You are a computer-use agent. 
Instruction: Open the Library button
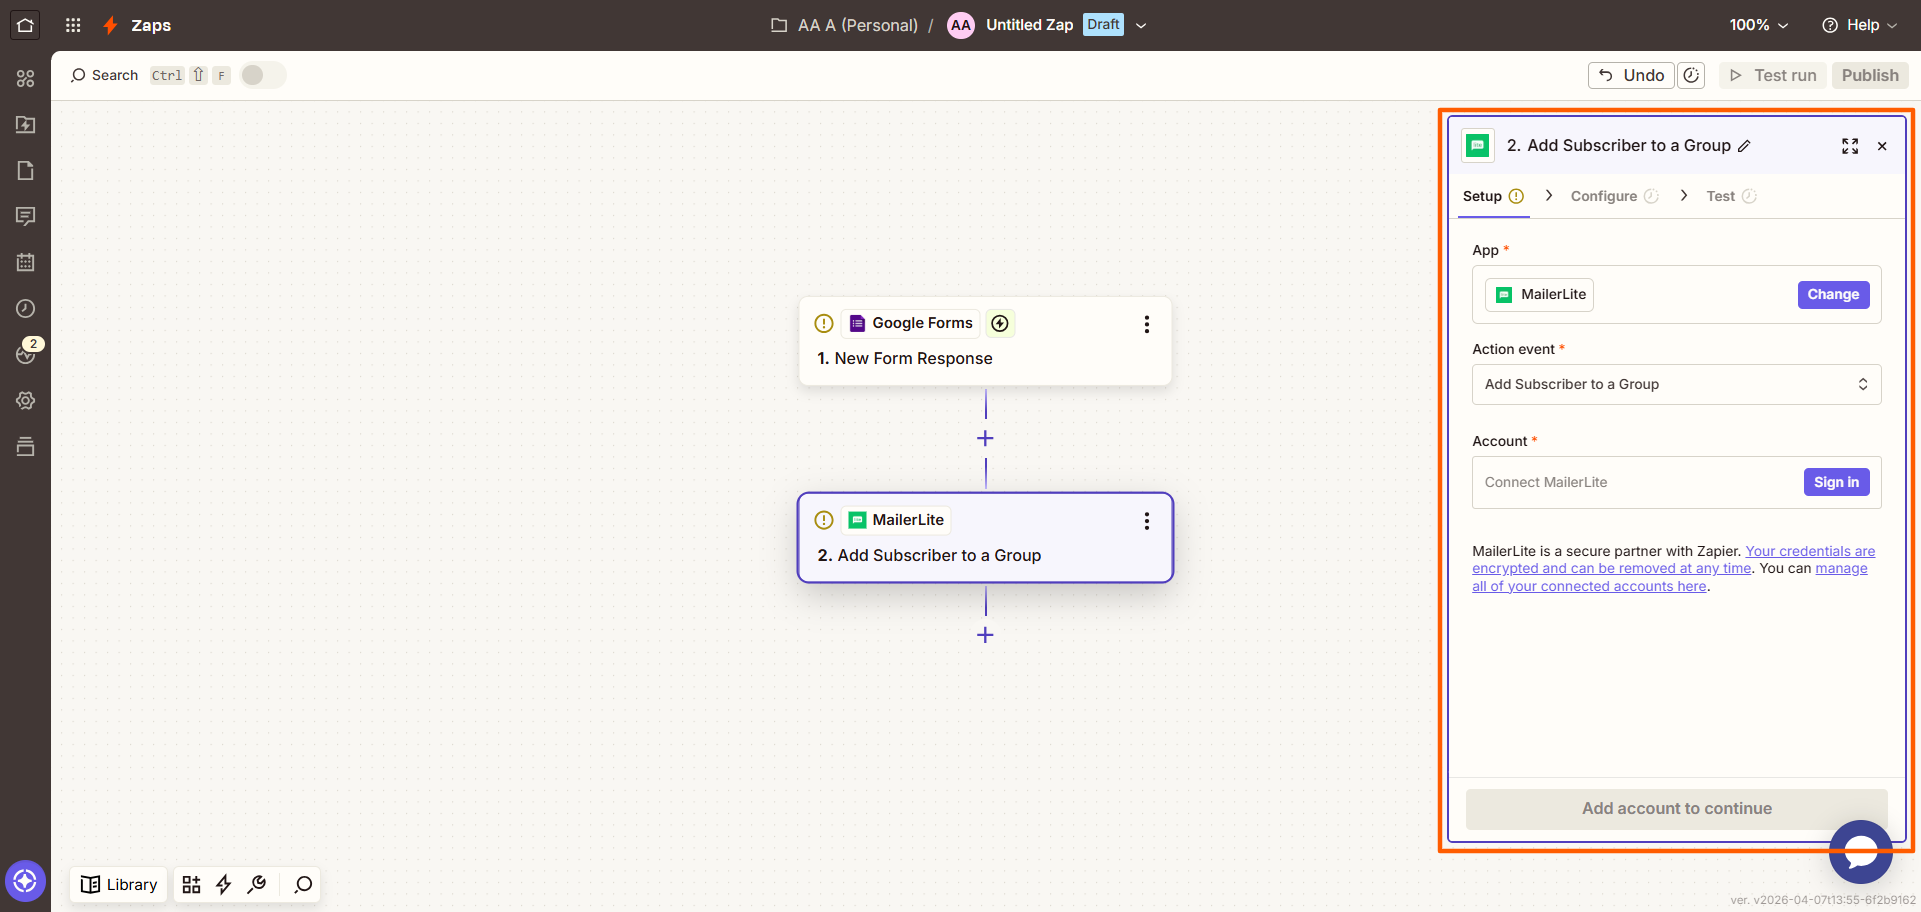coord(120,885)
